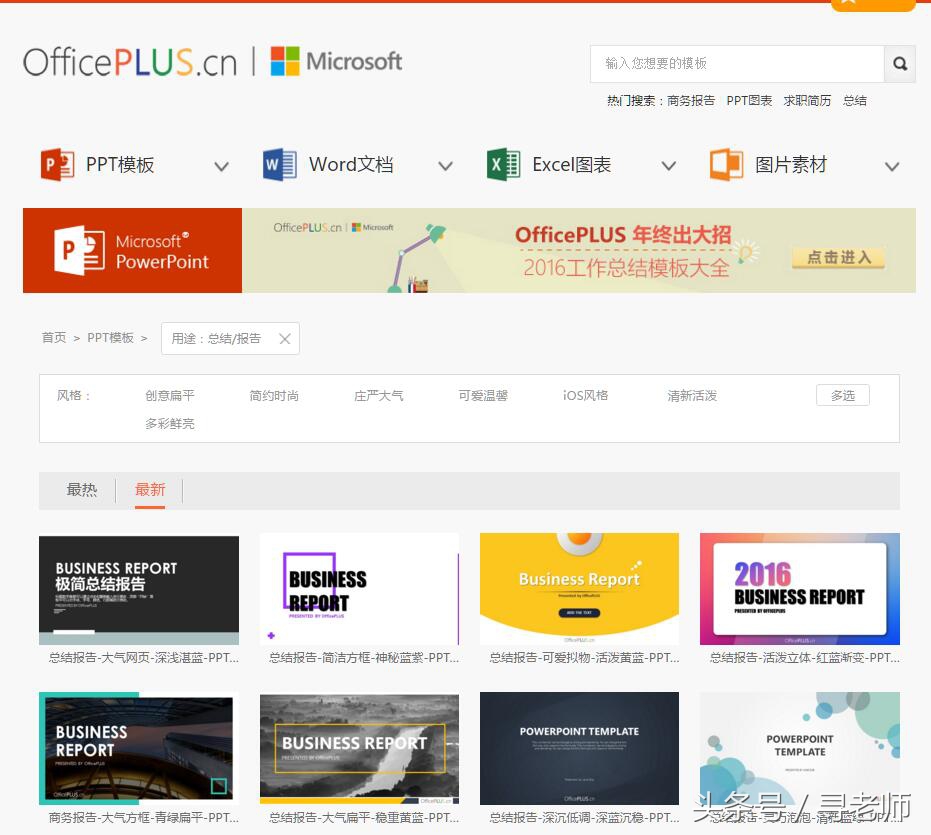Click the orange Microsoft PowerPoint banner tile
Image resolution: width=931 pixels, height=835 pixels.
132,250
